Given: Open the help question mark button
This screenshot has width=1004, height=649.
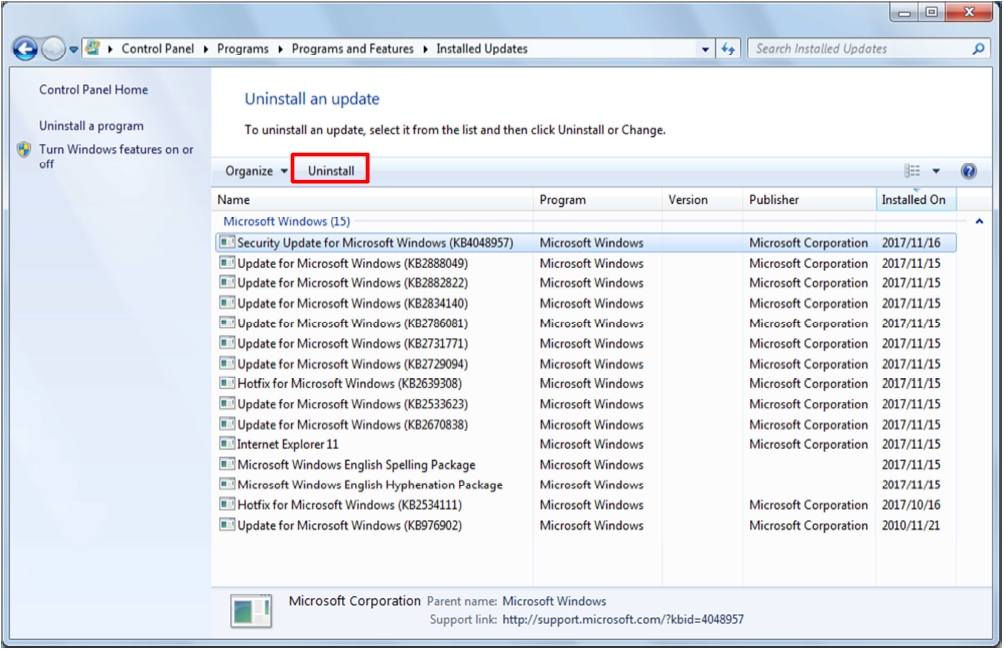Looking at the screenshot, I should tap(968, 171).
